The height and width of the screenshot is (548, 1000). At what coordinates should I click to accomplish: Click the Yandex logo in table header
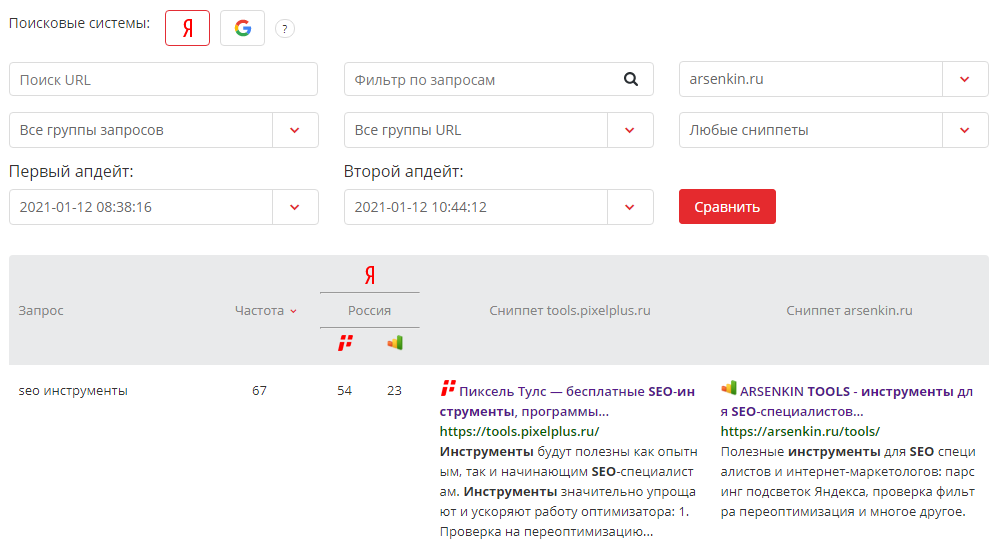pyautogui.click(x=370, y=275)
